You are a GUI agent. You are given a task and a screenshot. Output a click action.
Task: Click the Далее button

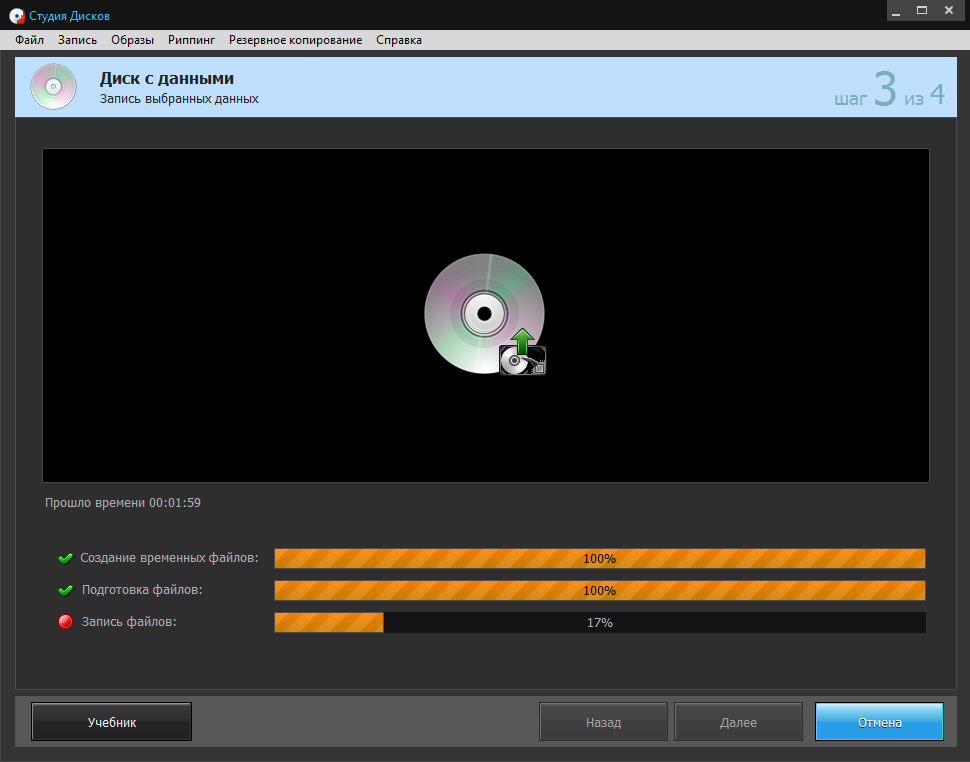738,722
